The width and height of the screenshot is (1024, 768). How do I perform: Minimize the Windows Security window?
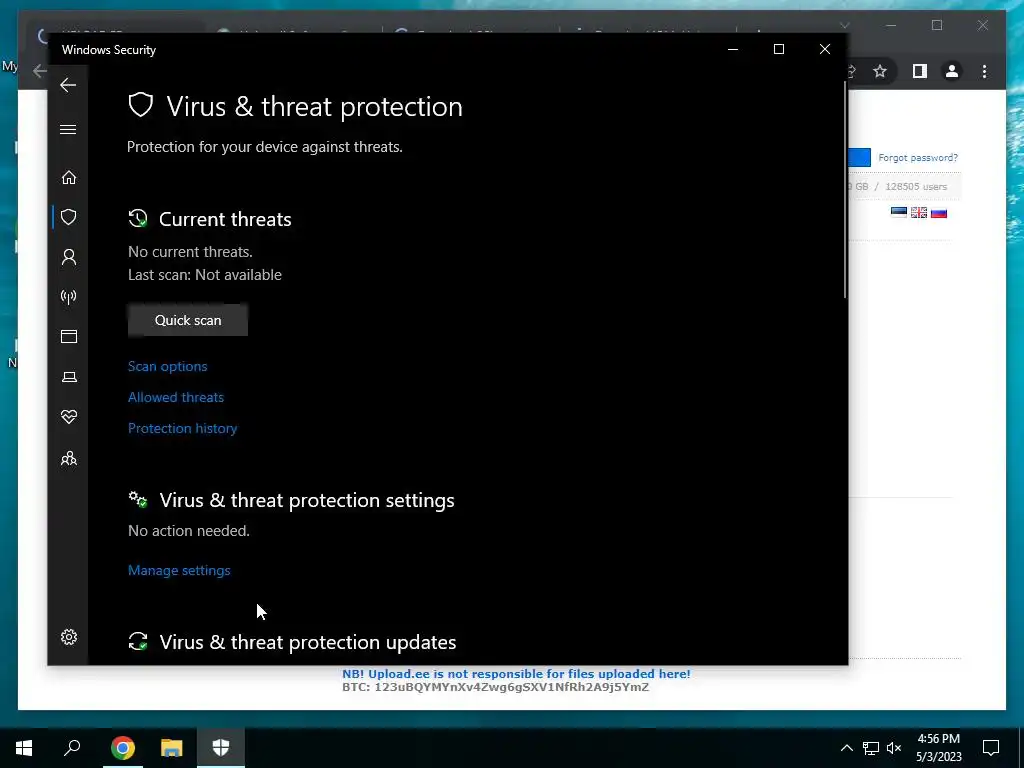[733, 50]
